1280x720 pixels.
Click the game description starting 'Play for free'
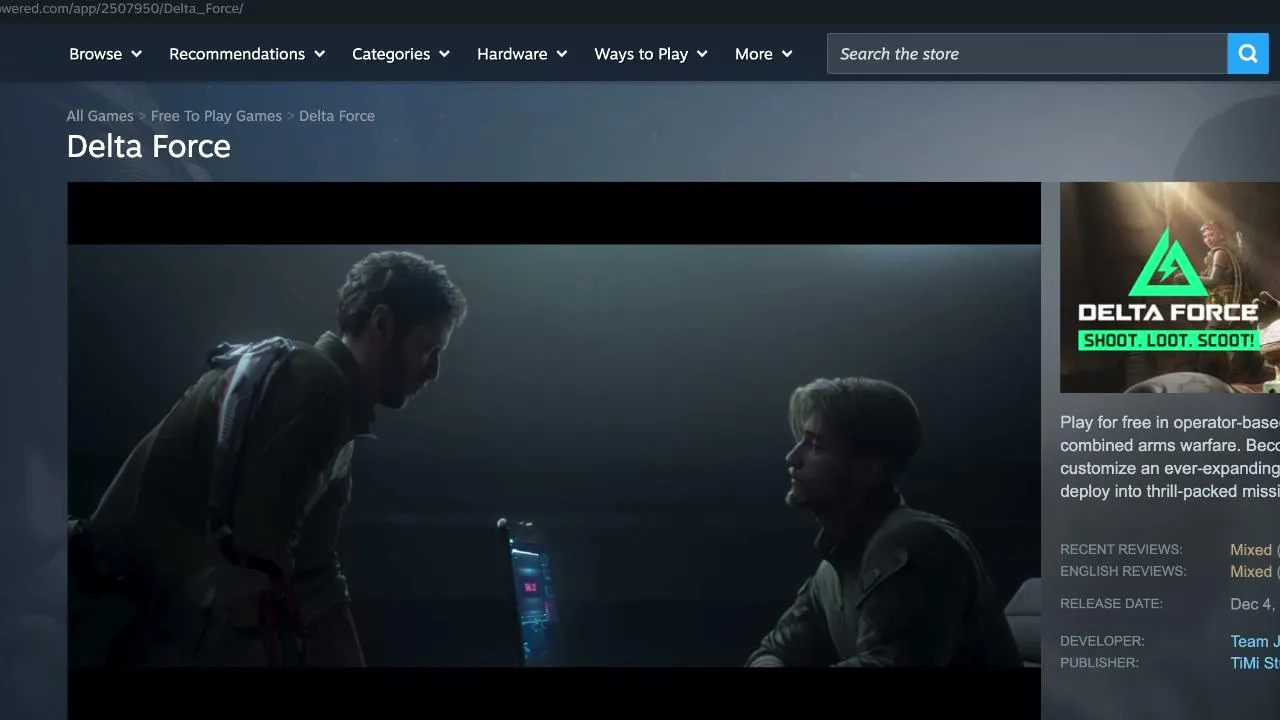1170,457
